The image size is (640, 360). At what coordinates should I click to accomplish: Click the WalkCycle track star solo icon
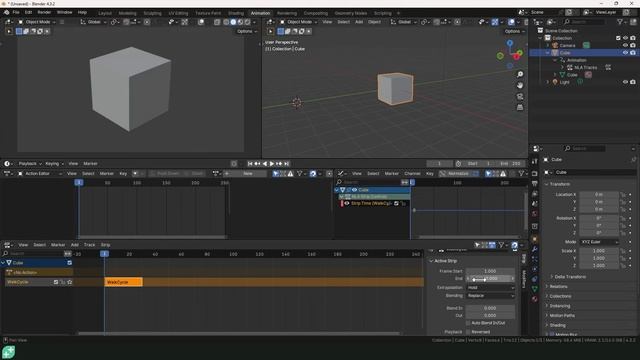coord(70,282)
